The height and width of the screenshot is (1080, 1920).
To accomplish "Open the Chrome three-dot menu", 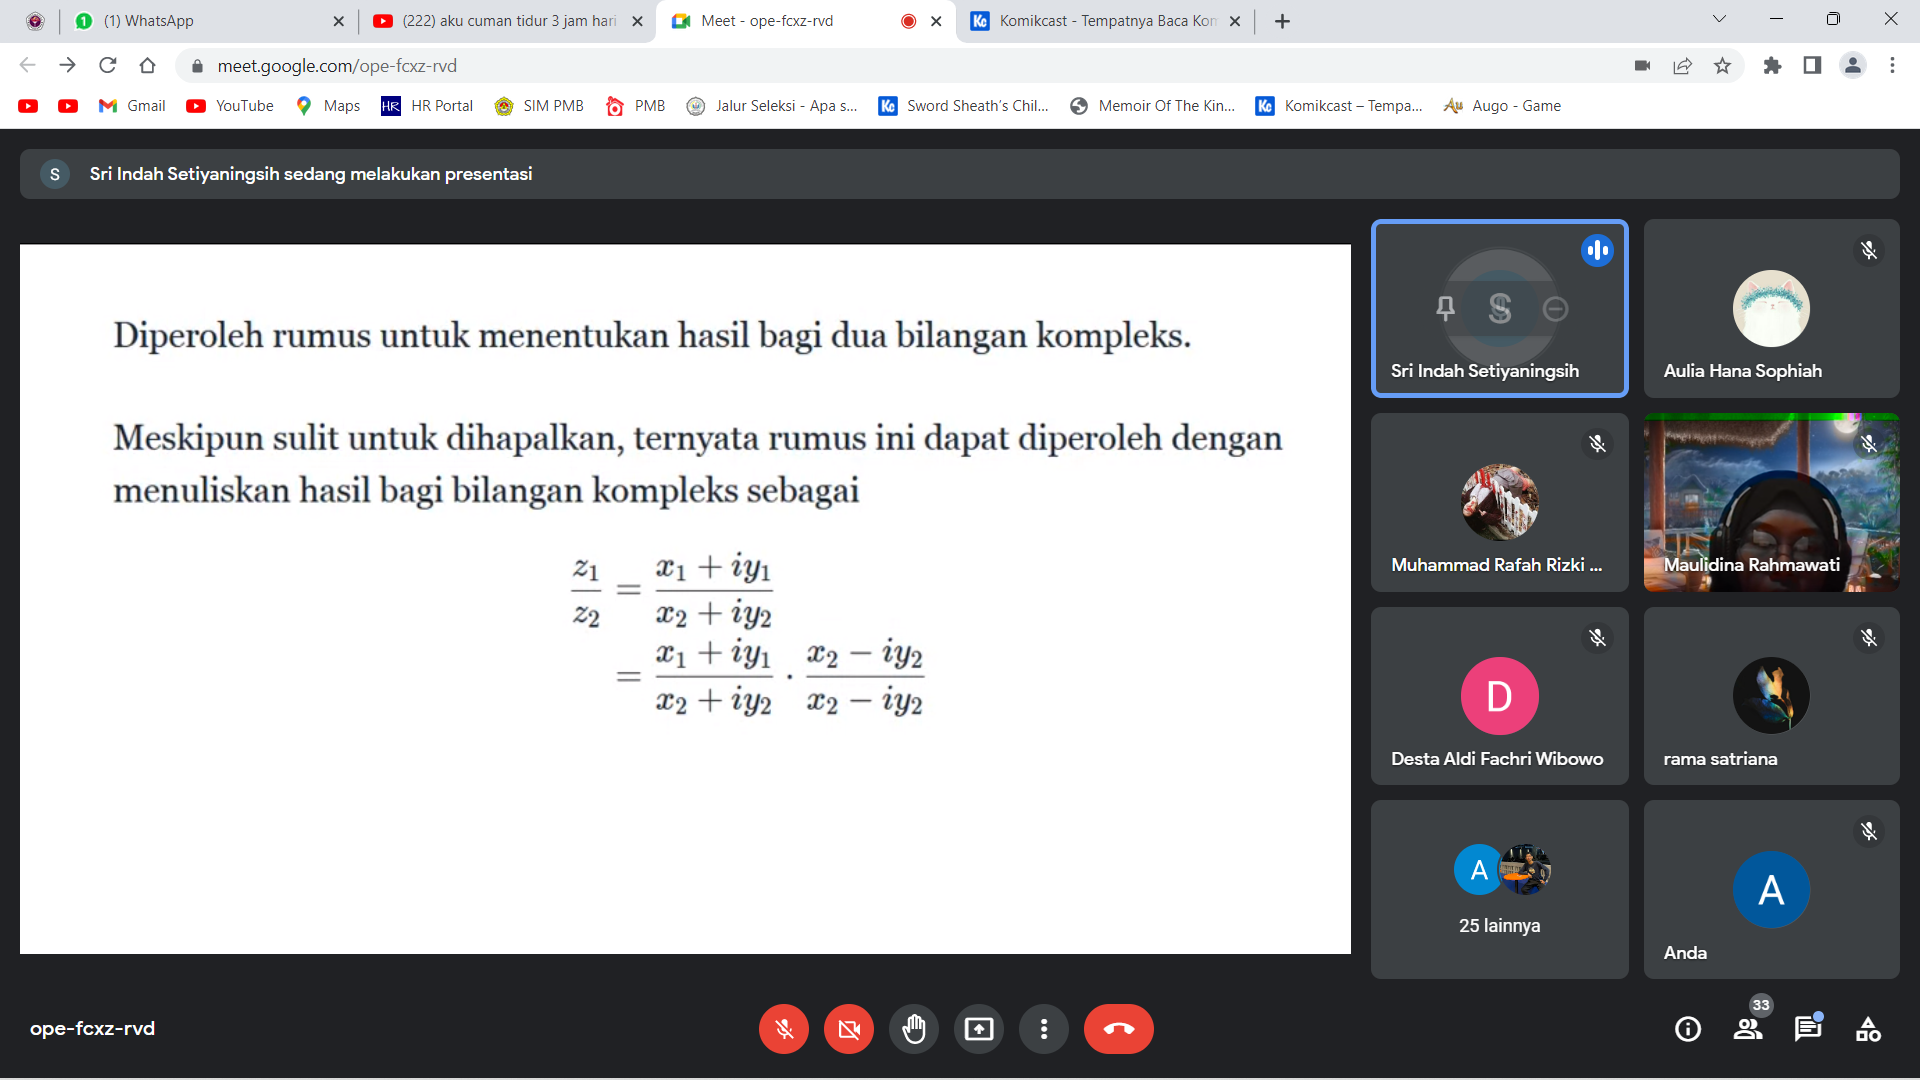I will point(1892,66).
